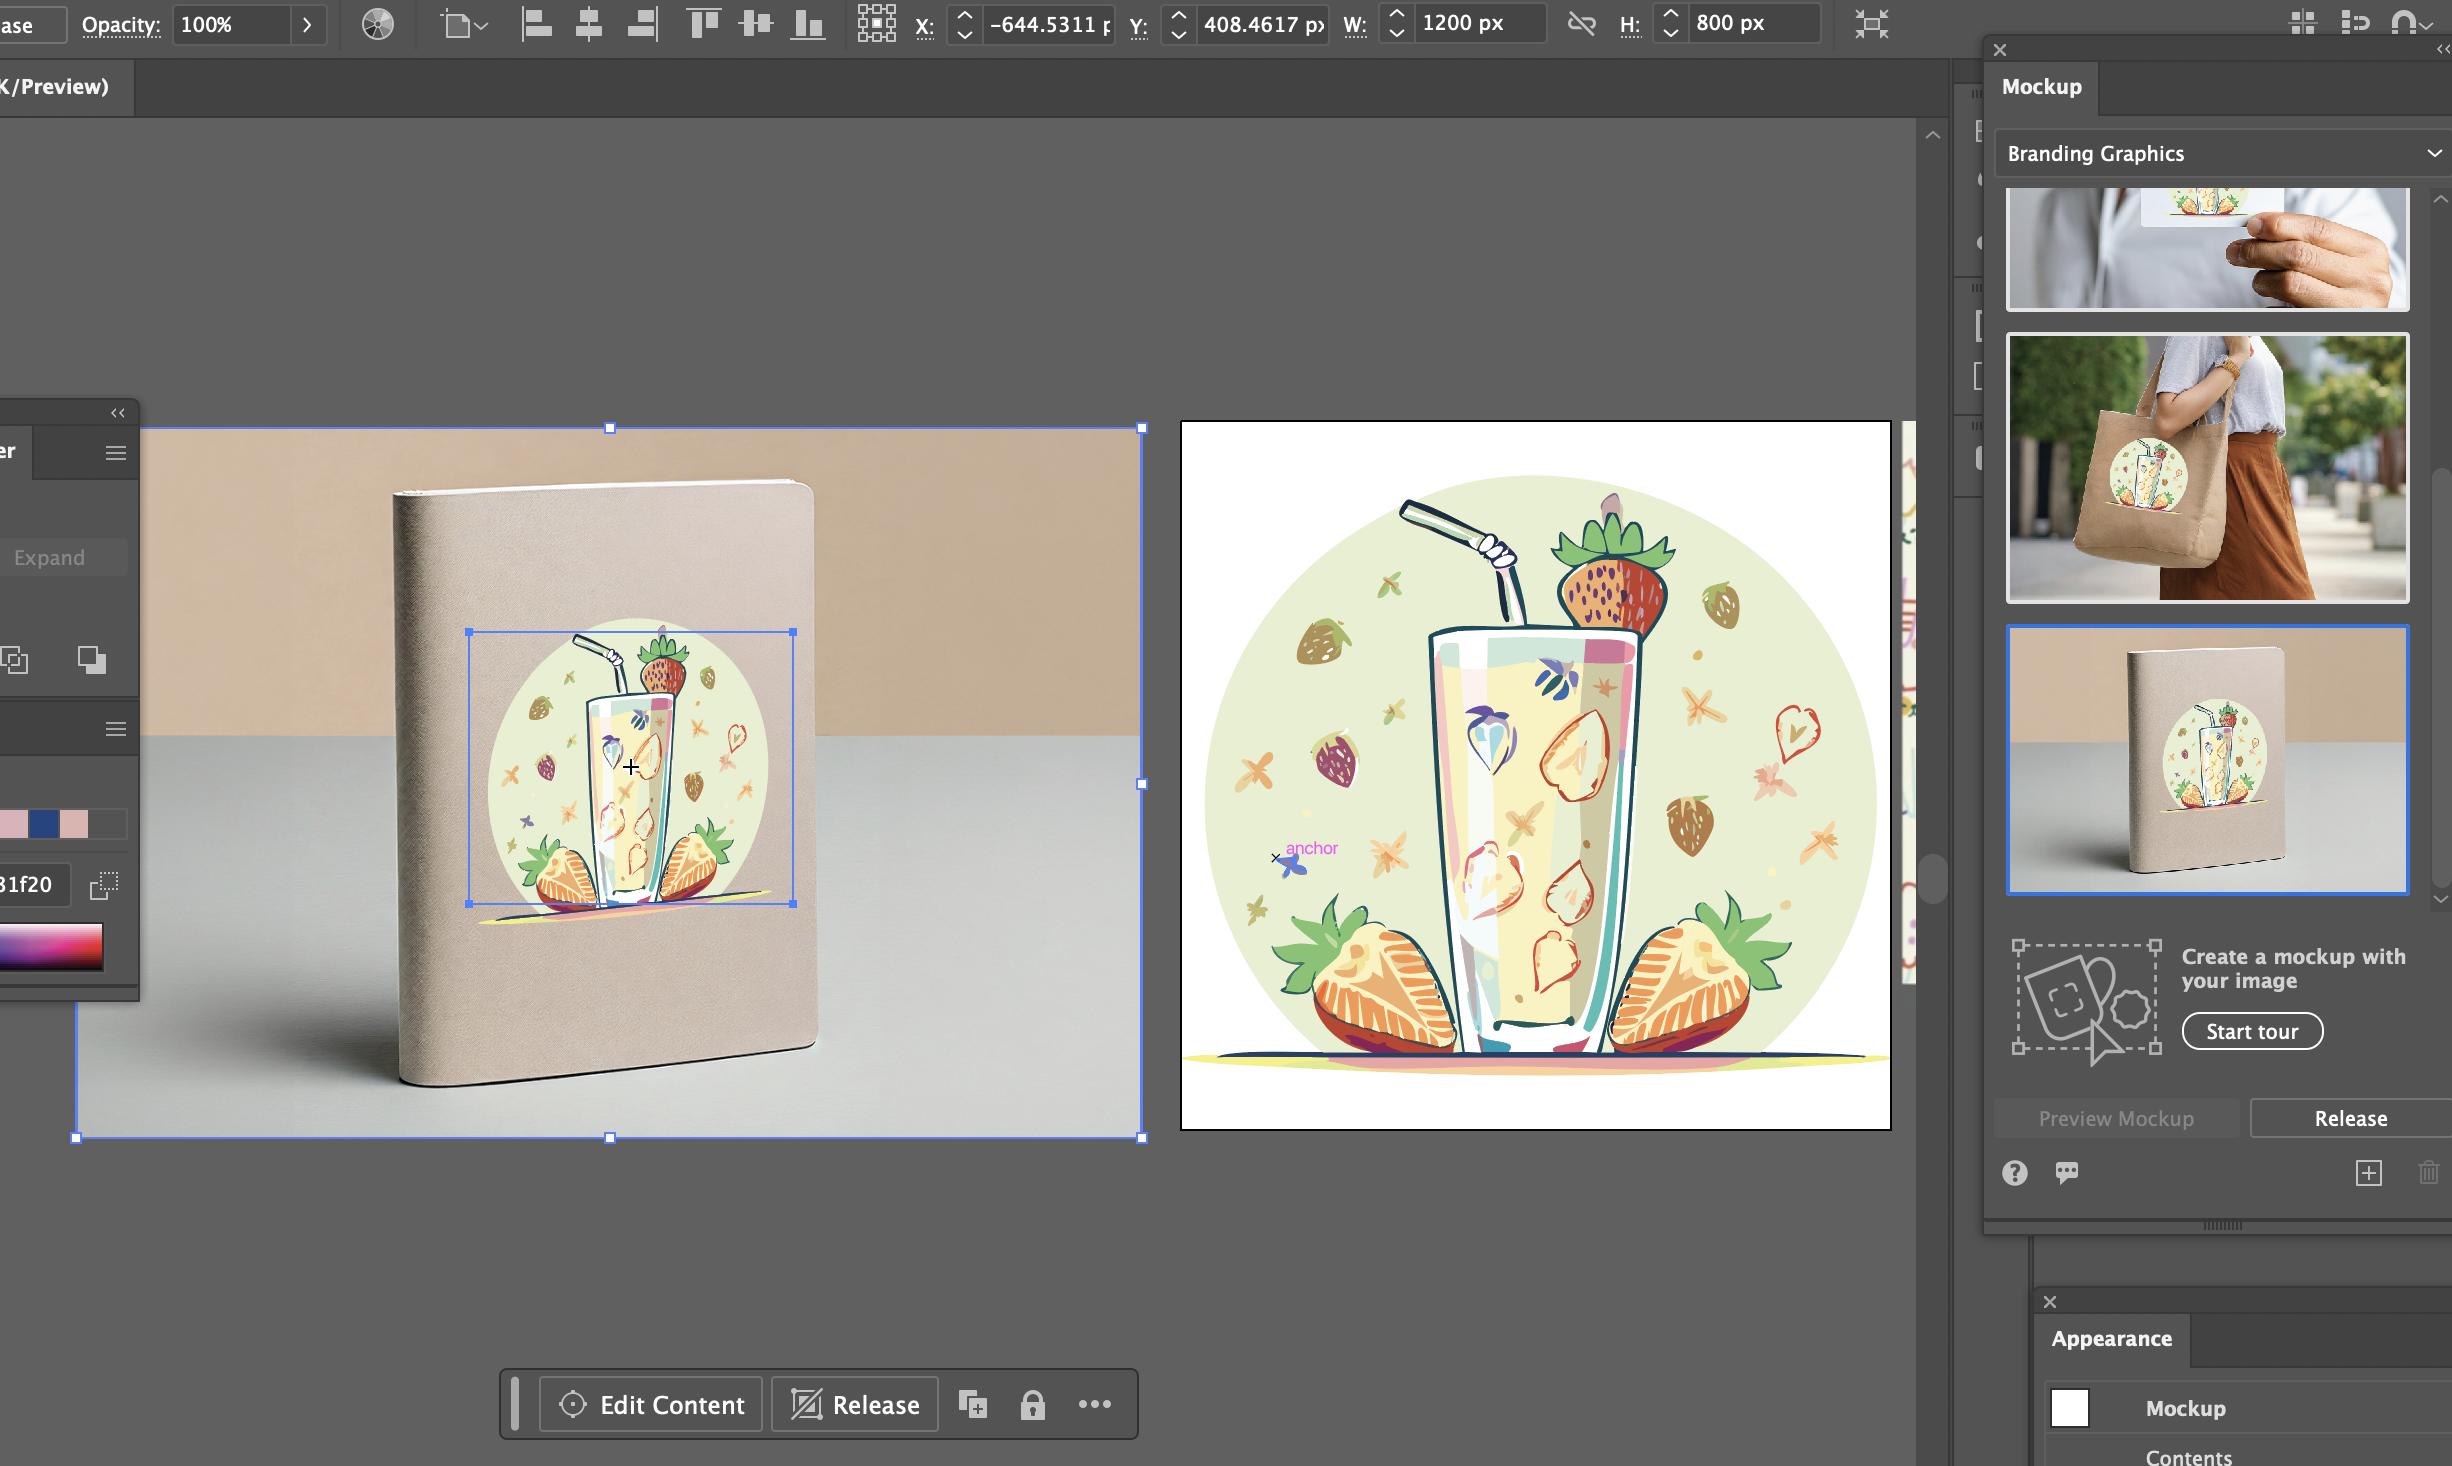Expand the Opacity options arrow
Viewport: 2452px width, 1466px height.
click(x=307, y=24)
